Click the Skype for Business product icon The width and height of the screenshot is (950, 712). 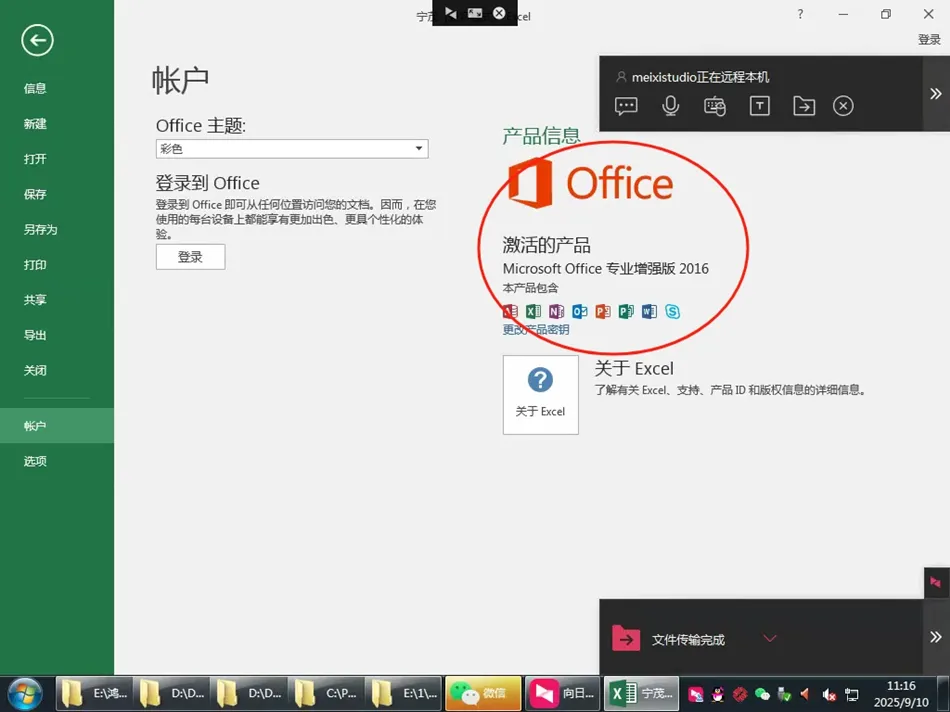point(673,311)
